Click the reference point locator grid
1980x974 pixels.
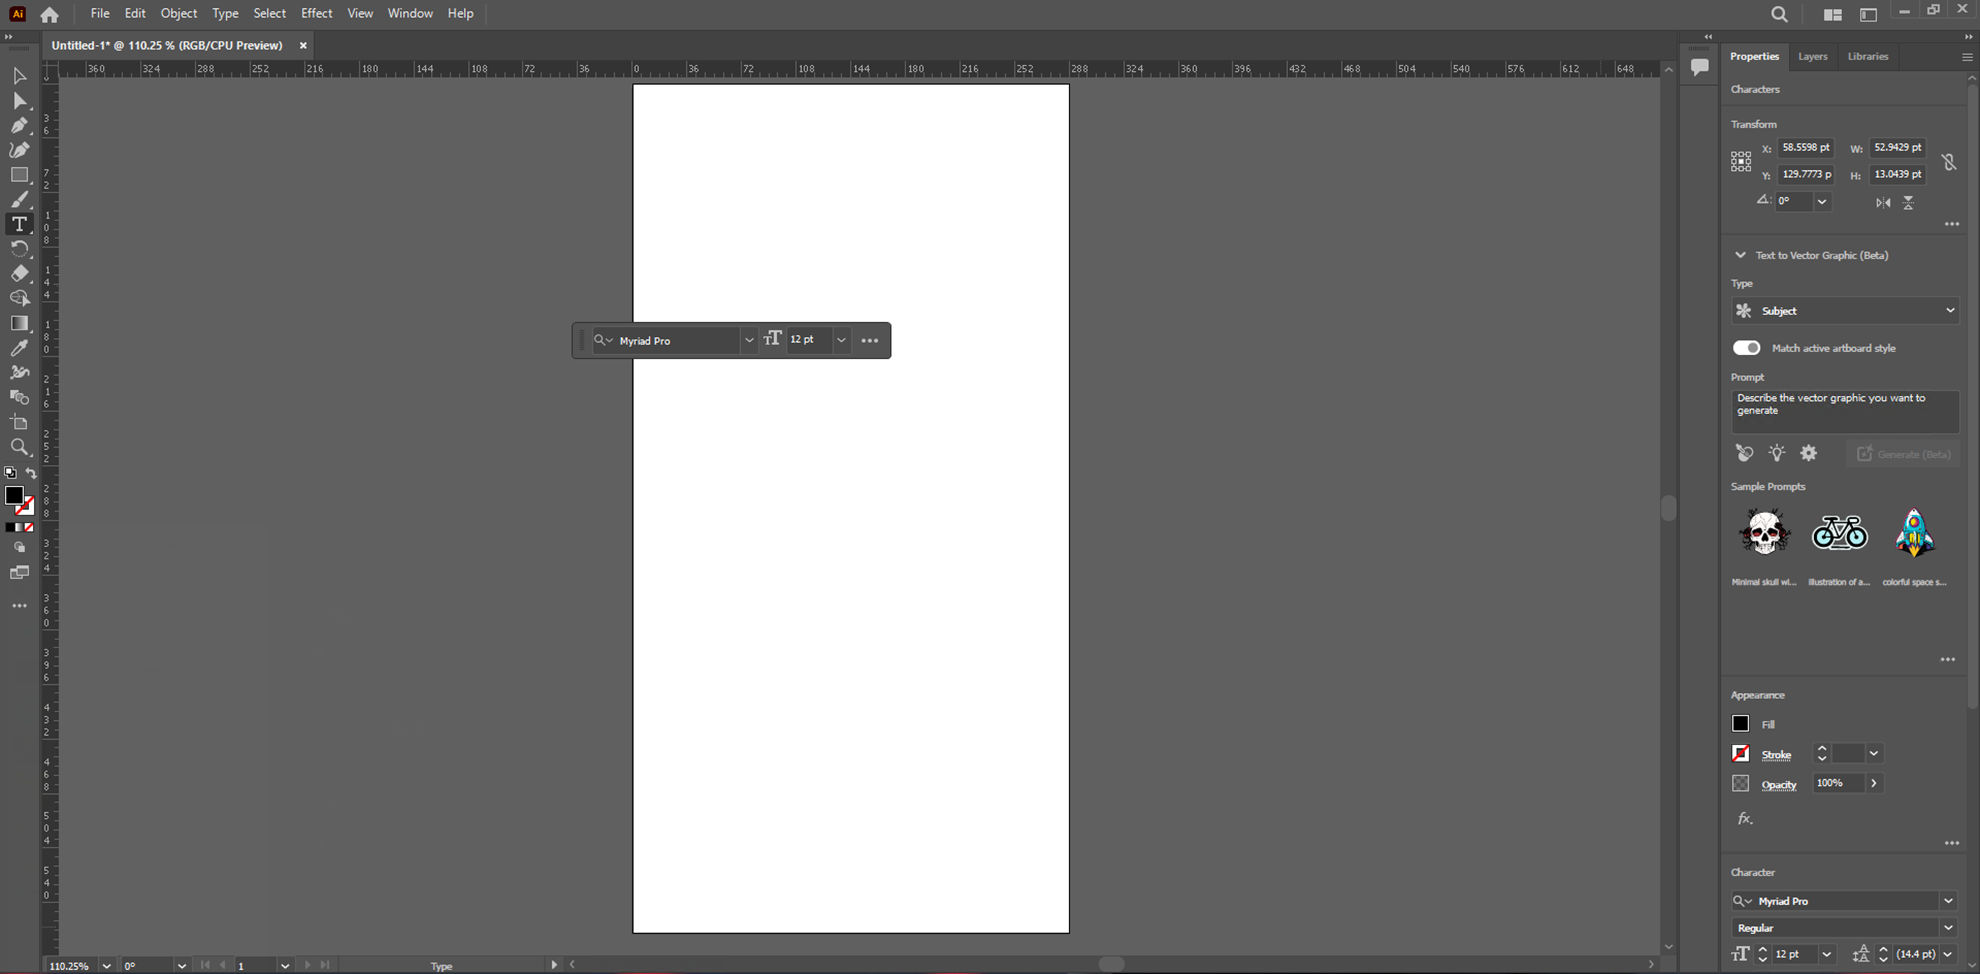(x=1741, y=161)
